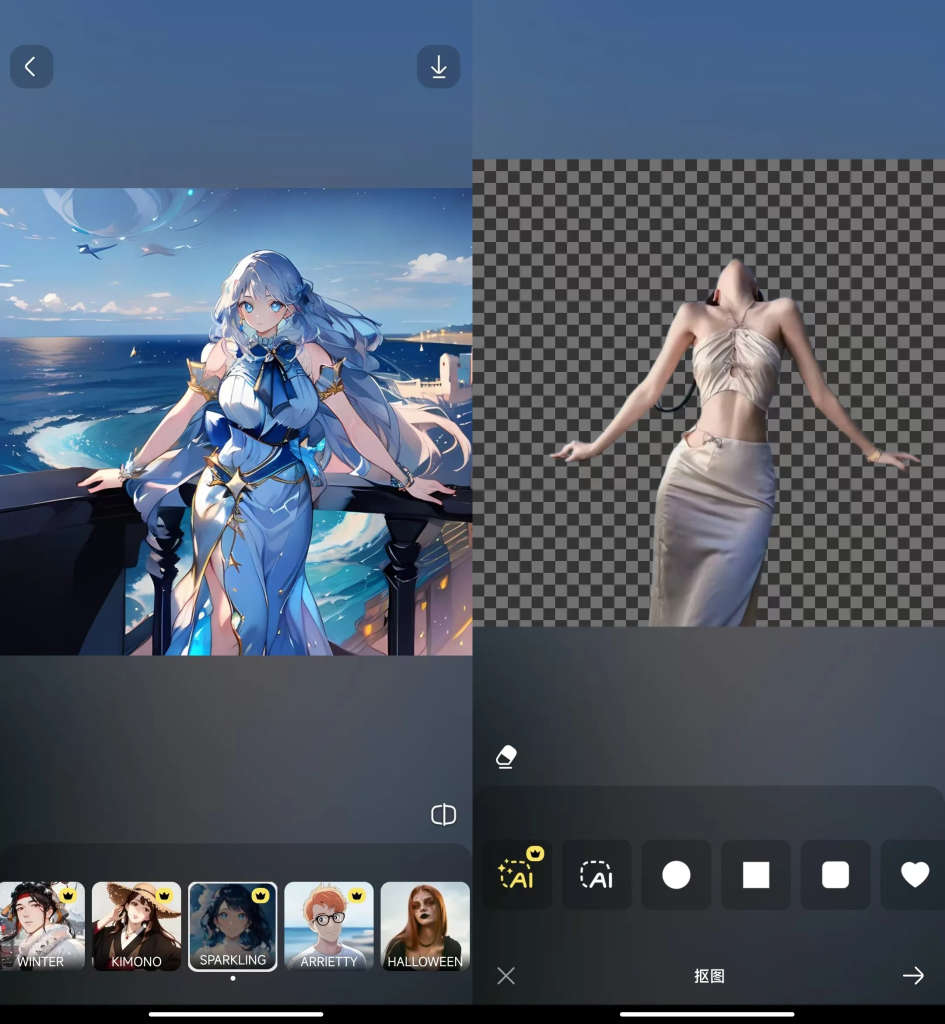Select the eraser tool

pos(506,757)
